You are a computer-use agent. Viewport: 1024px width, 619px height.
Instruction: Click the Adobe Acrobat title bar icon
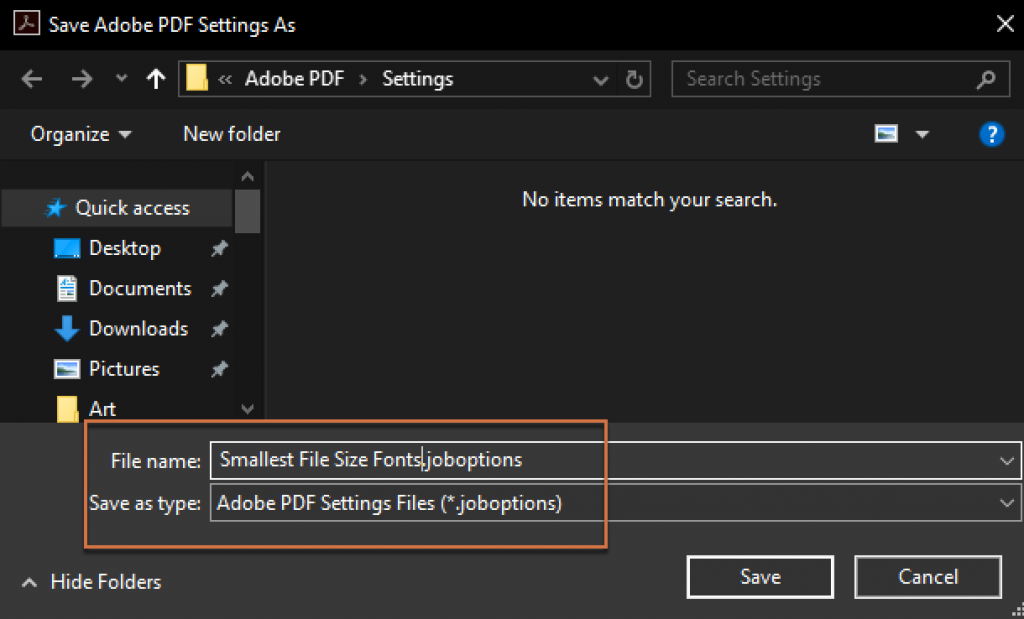(x=27, y=24)
